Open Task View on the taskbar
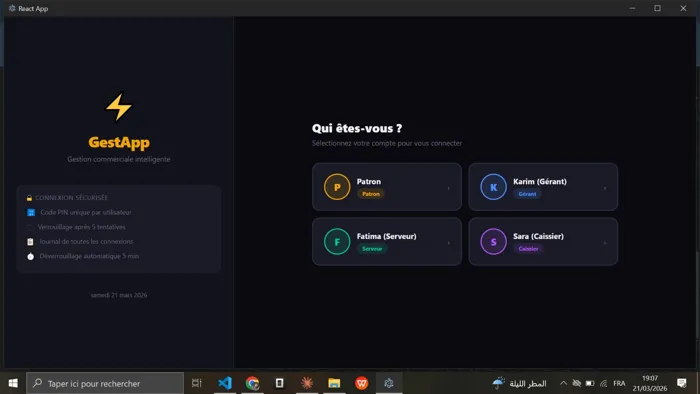The image size is (700, 394). coord(196,383)
